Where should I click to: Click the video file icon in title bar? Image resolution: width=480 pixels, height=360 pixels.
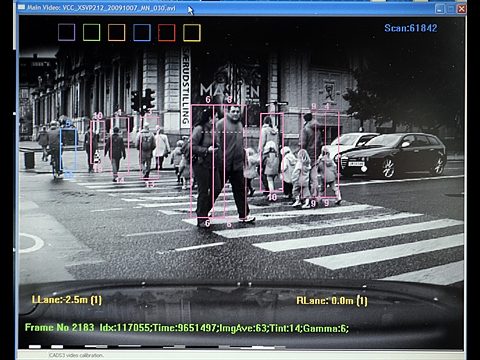tap(22, 7)
